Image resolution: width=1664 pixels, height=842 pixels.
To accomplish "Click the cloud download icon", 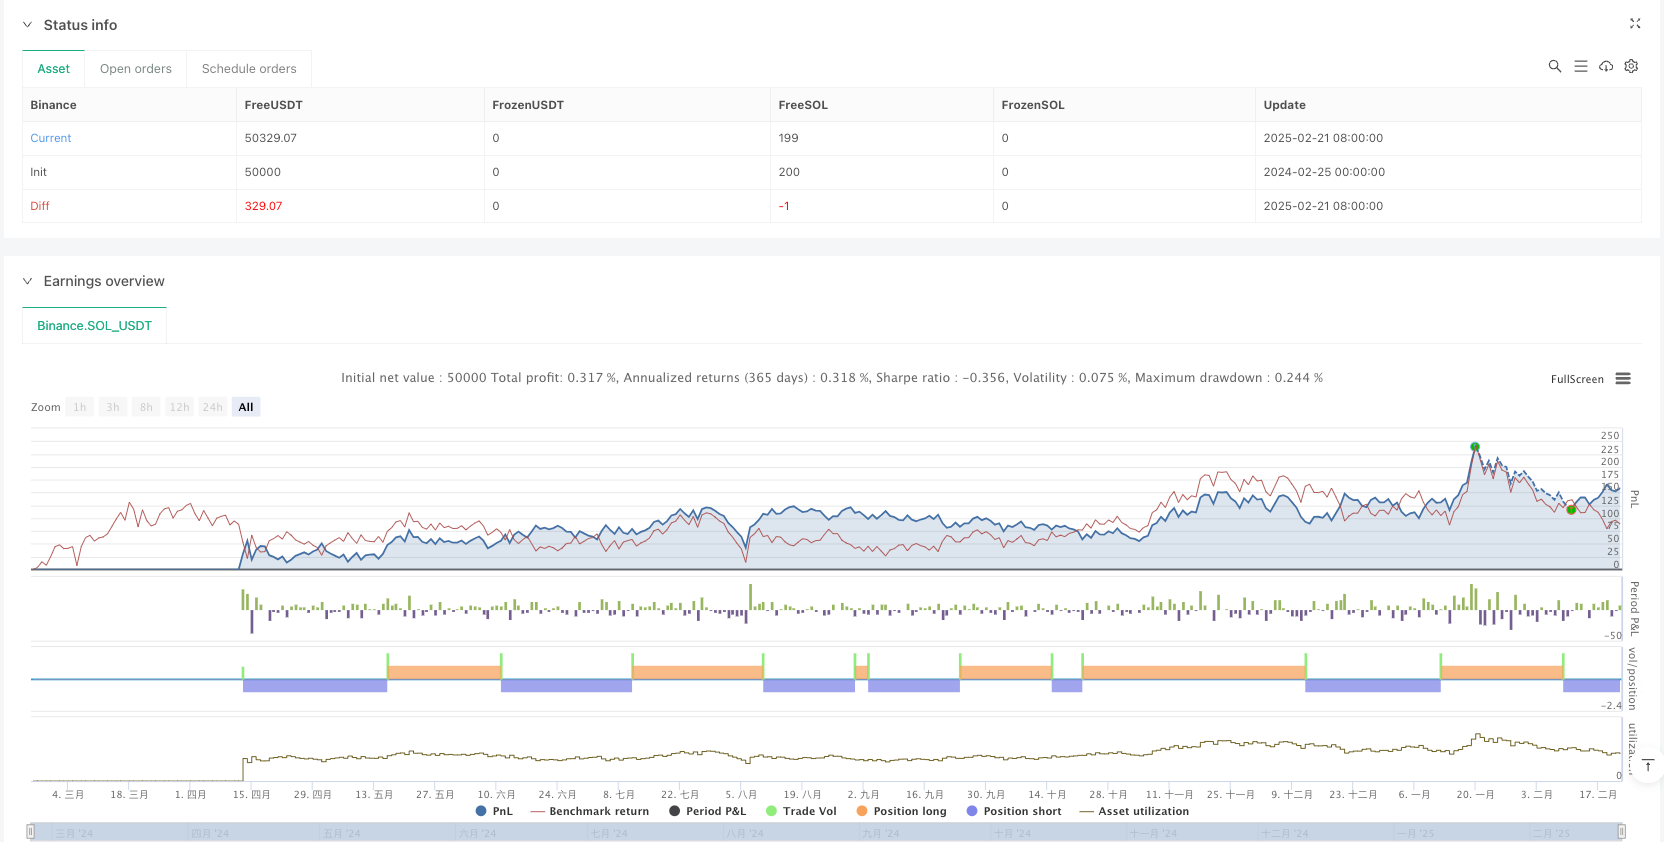I will tap(1606, 66).
